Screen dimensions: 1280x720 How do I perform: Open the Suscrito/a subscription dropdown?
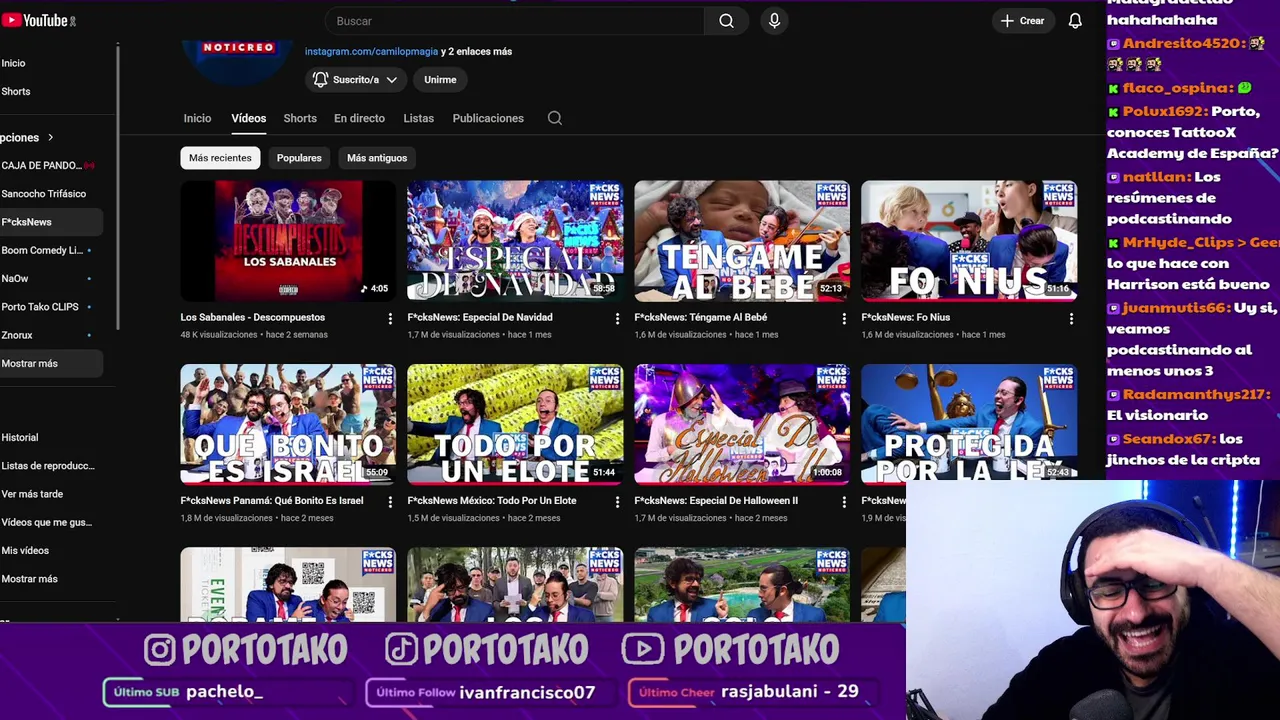coord(355,79)
